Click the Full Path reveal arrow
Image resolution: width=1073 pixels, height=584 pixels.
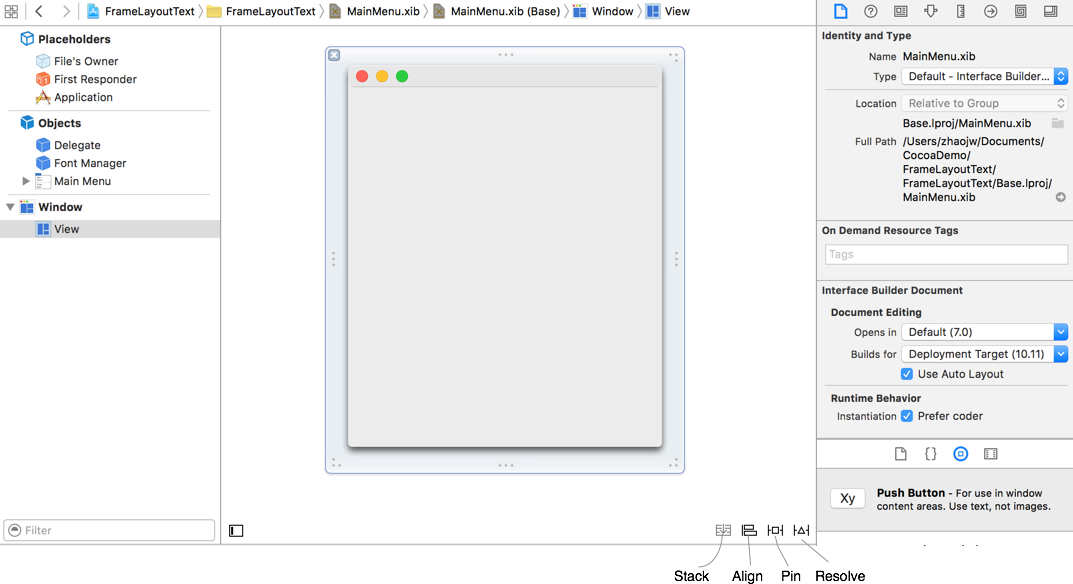1062,197
